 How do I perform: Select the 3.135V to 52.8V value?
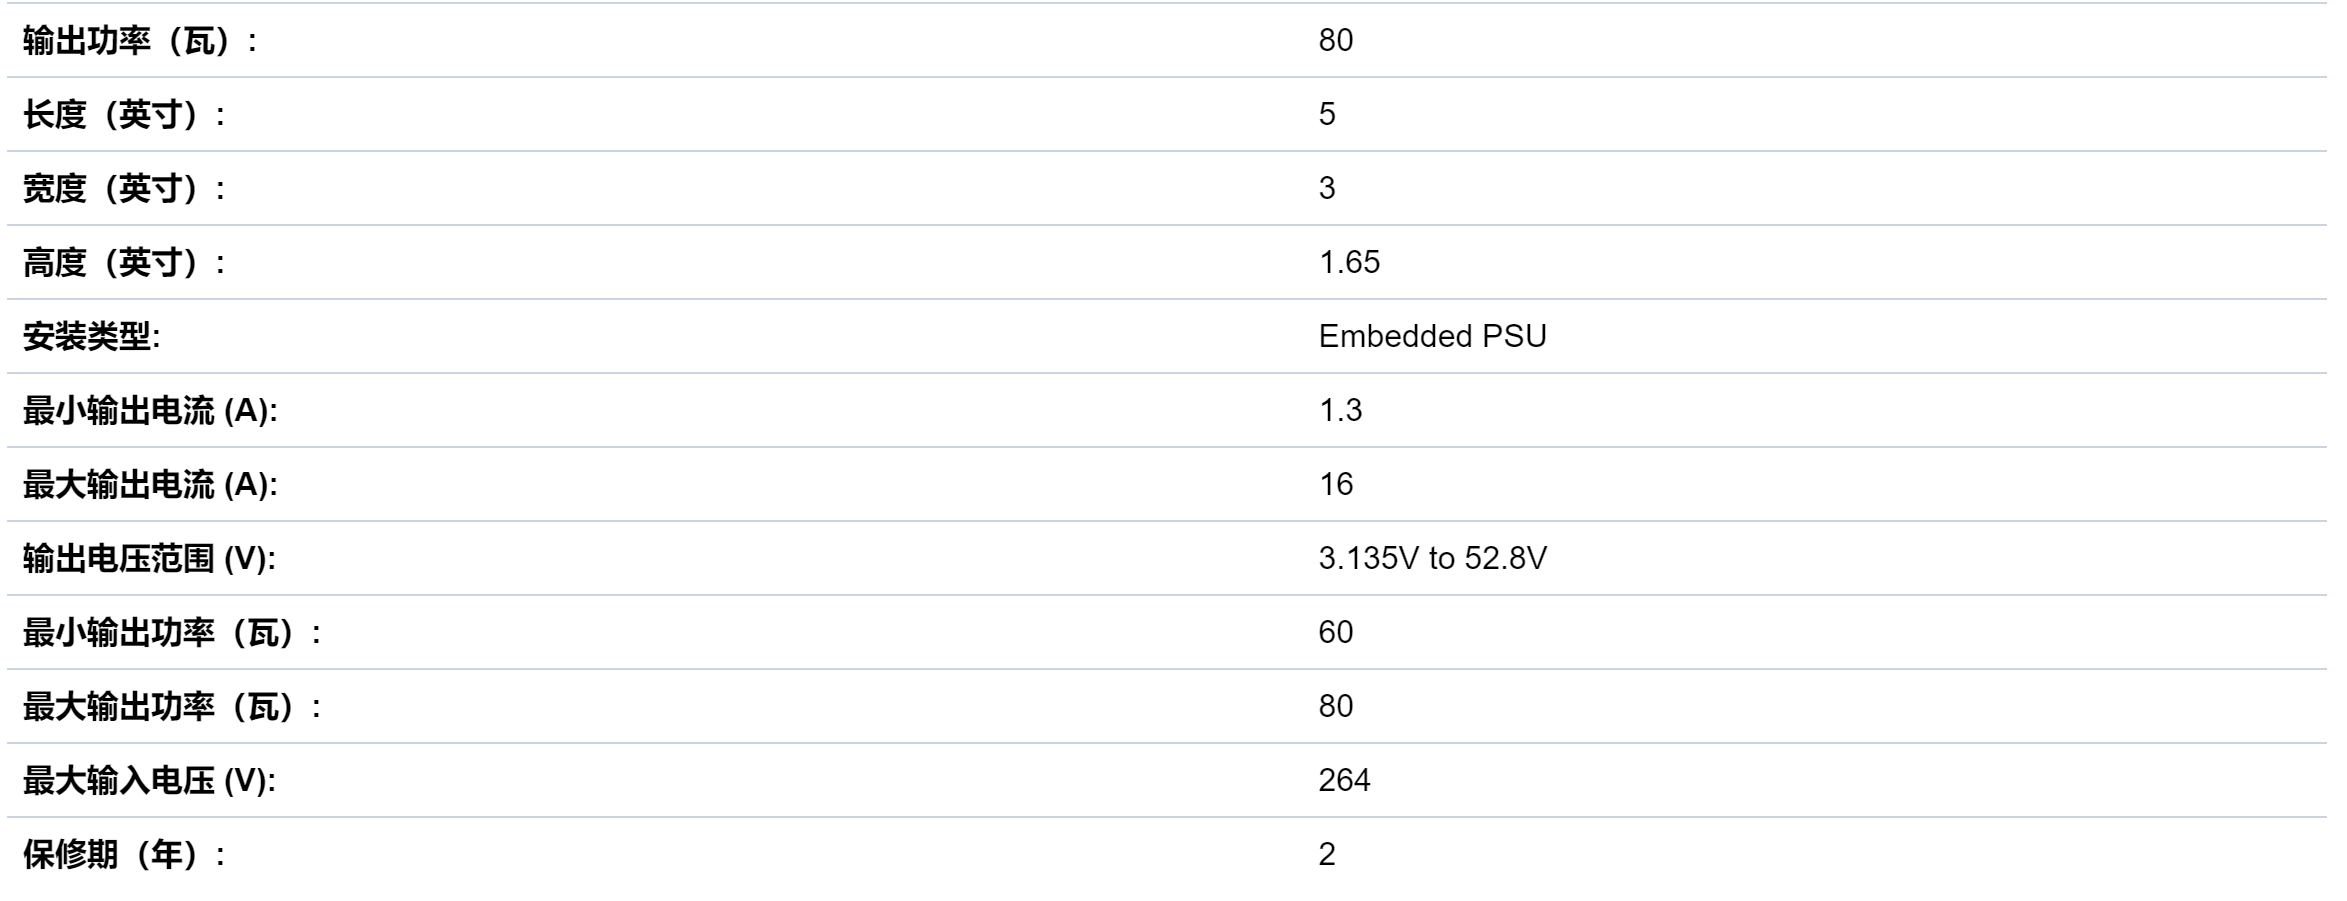(1432, 558)
